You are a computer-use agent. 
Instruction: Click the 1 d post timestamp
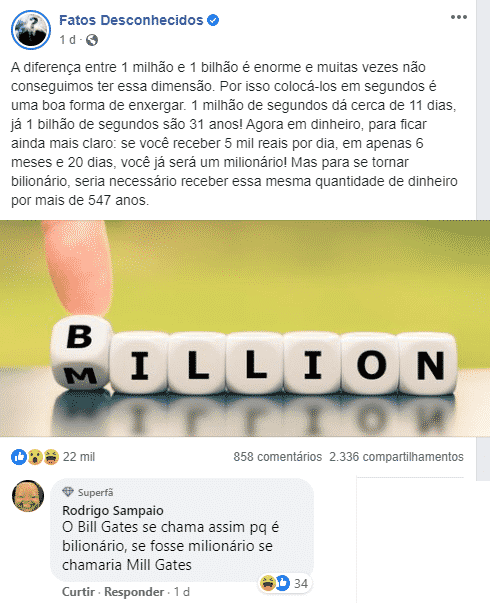pyautogui.click(x=67, y=40)
